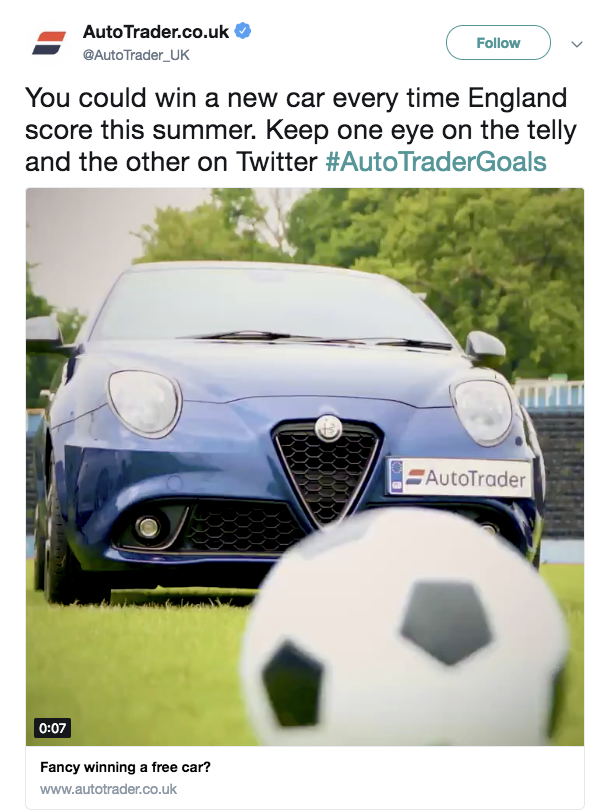Play the video of the blue car
The height and width of the screenshot is (812, 615).
click(x=305, y=467)
